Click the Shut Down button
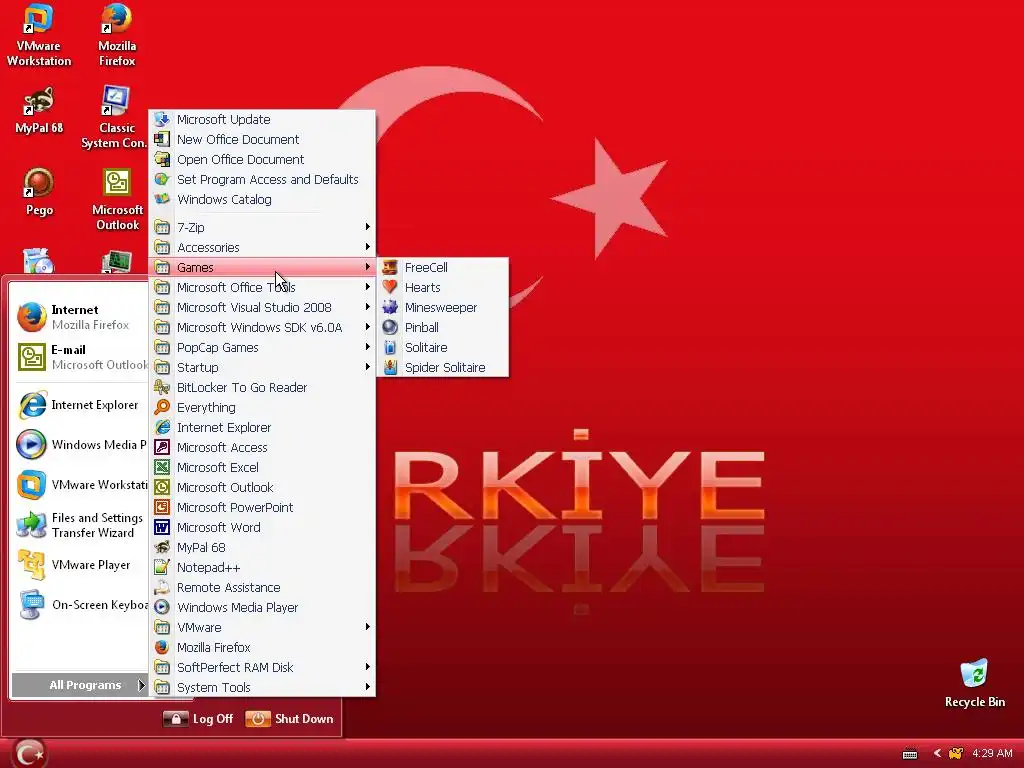 pyautogui.click(x=289, y=719)
